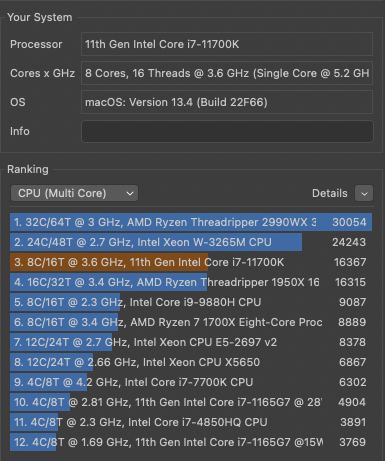Click the empty Info input field

[227, 131]
